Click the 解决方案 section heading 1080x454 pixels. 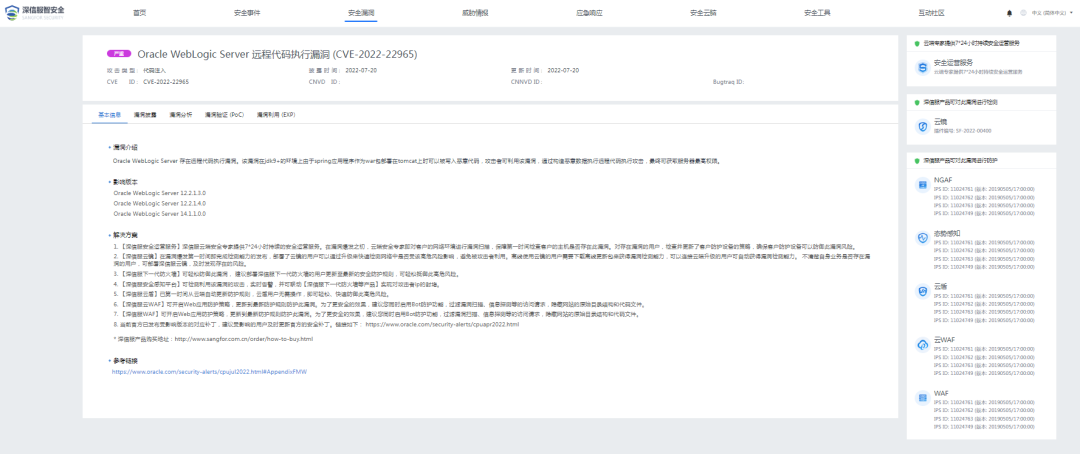coord(125,234)
